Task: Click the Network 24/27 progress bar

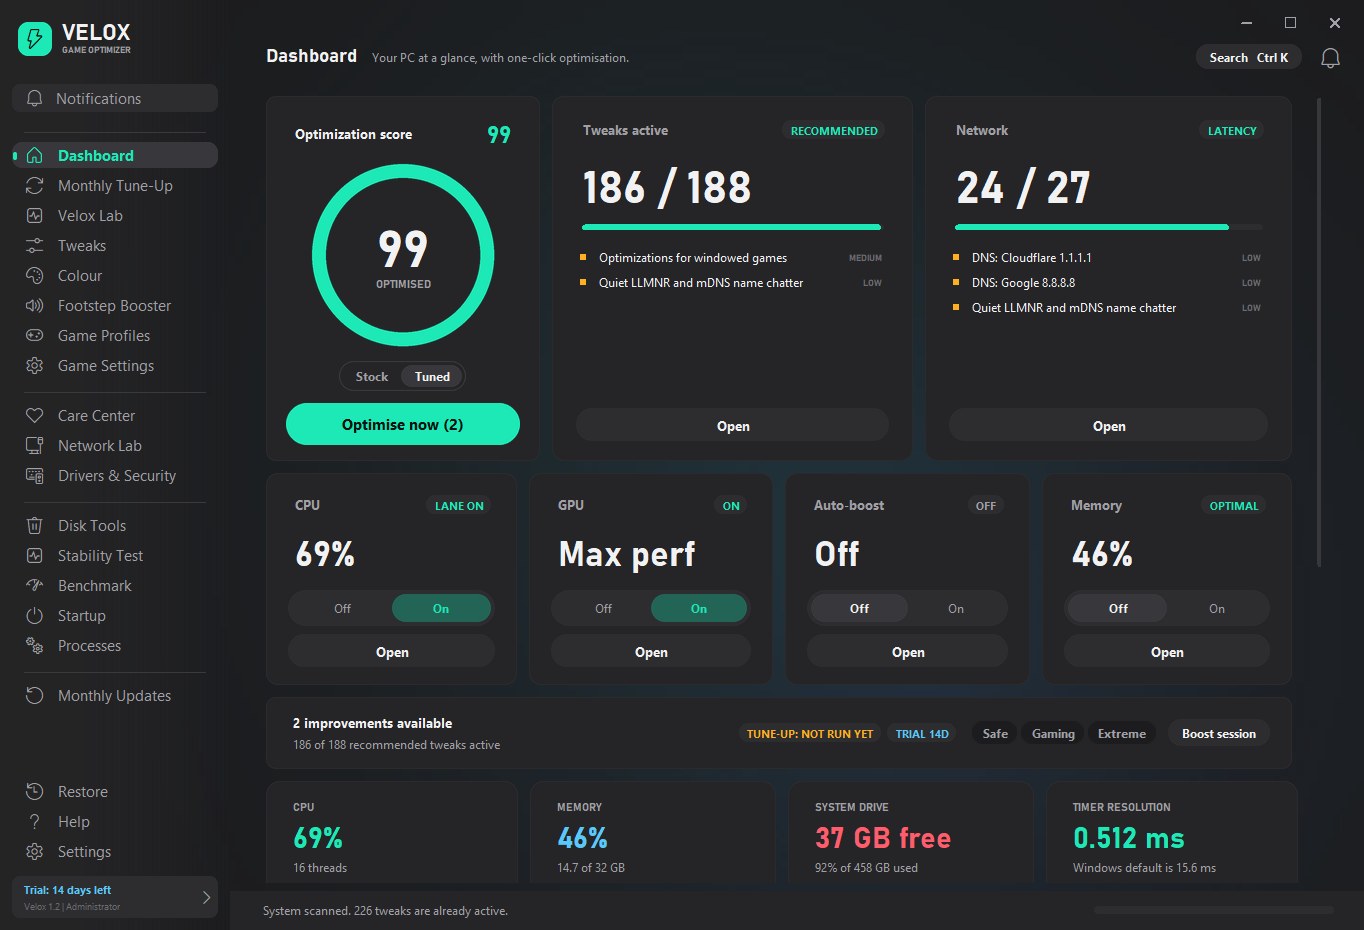Action: coord(1108,228)
